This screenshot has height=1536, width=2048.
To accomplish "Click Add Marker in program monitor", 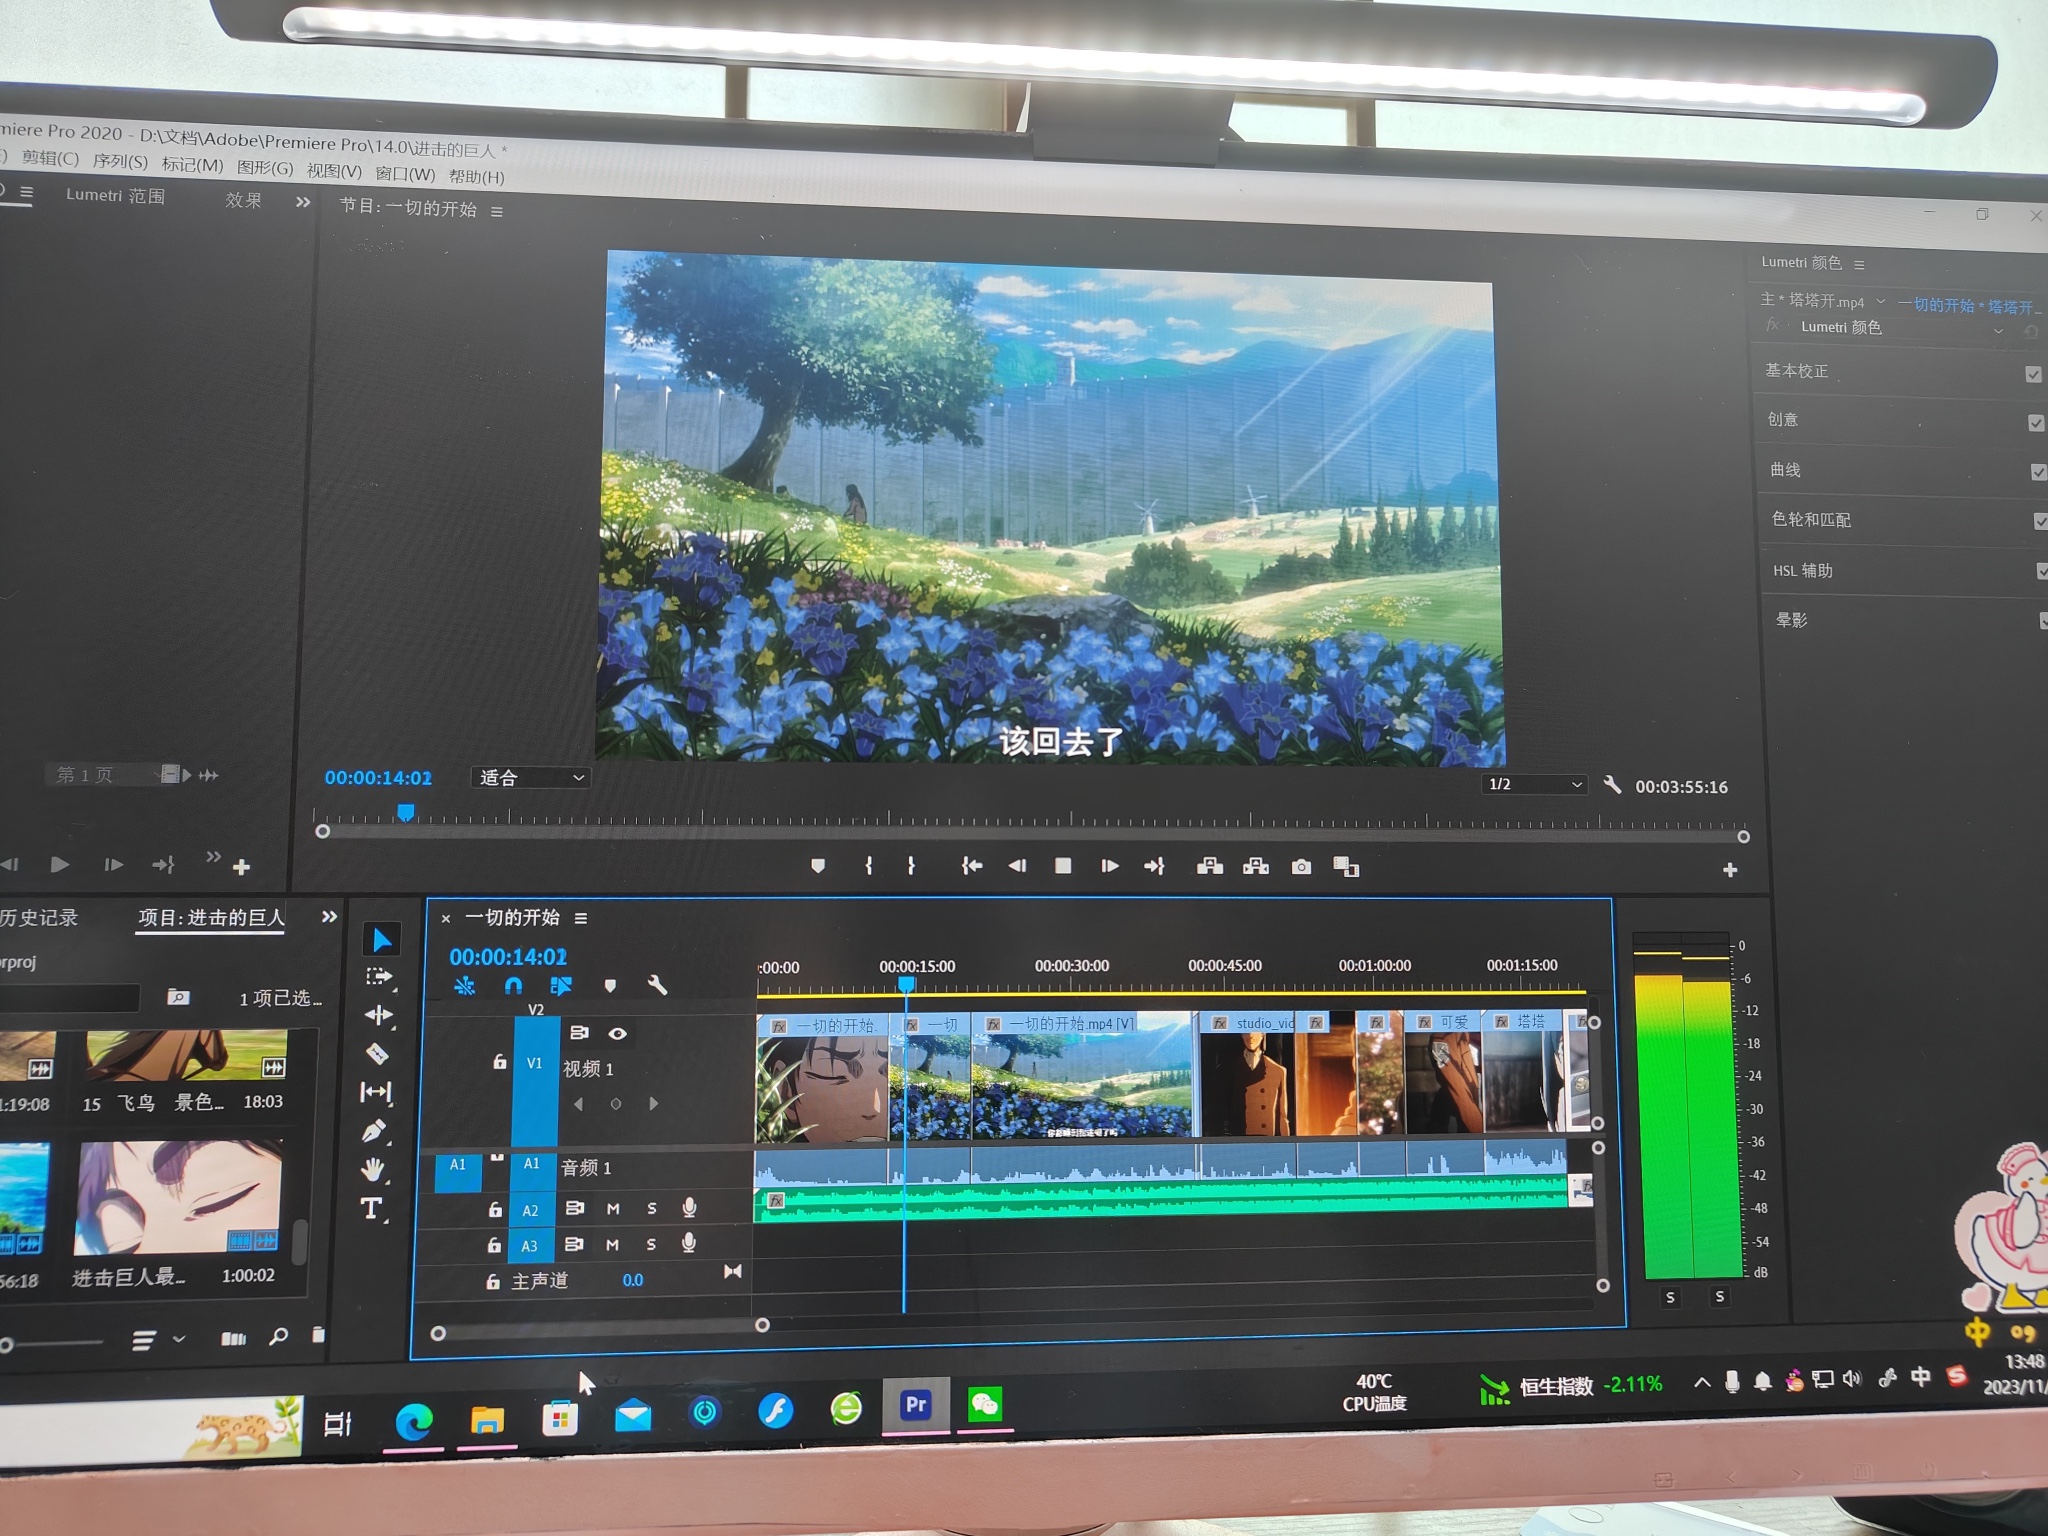I will 818,866.
